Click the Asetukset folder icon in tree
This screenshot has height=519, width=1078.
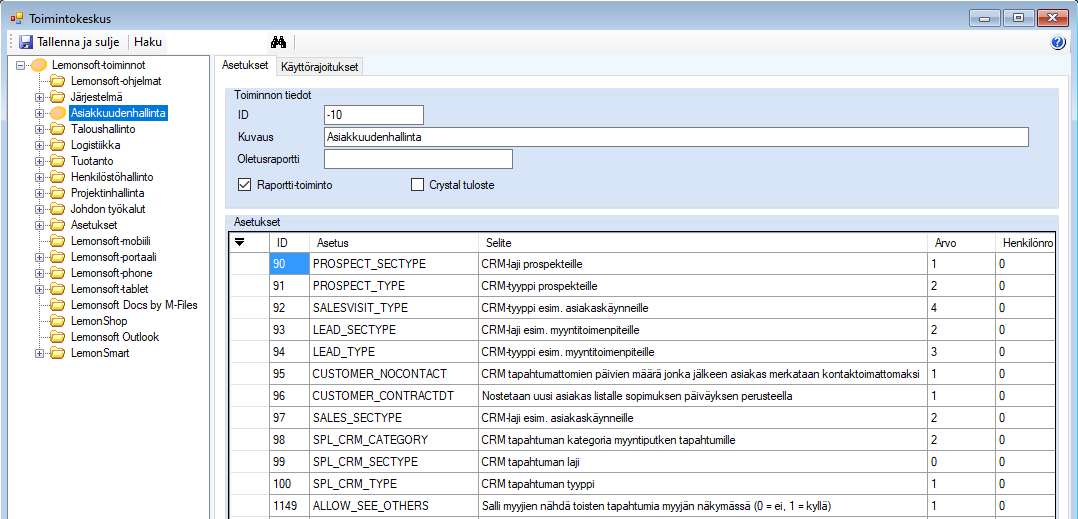pyautogui.click(x=58, y=225)
